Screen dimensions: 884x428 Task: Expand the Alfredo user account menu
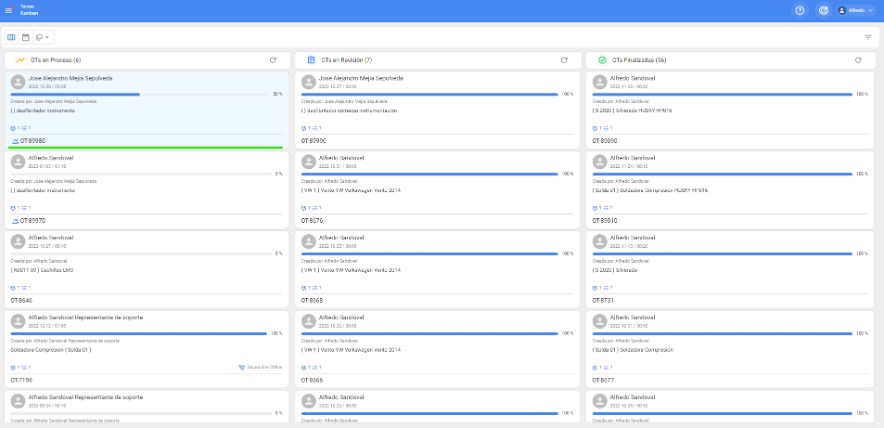click(x=854, y=10)
